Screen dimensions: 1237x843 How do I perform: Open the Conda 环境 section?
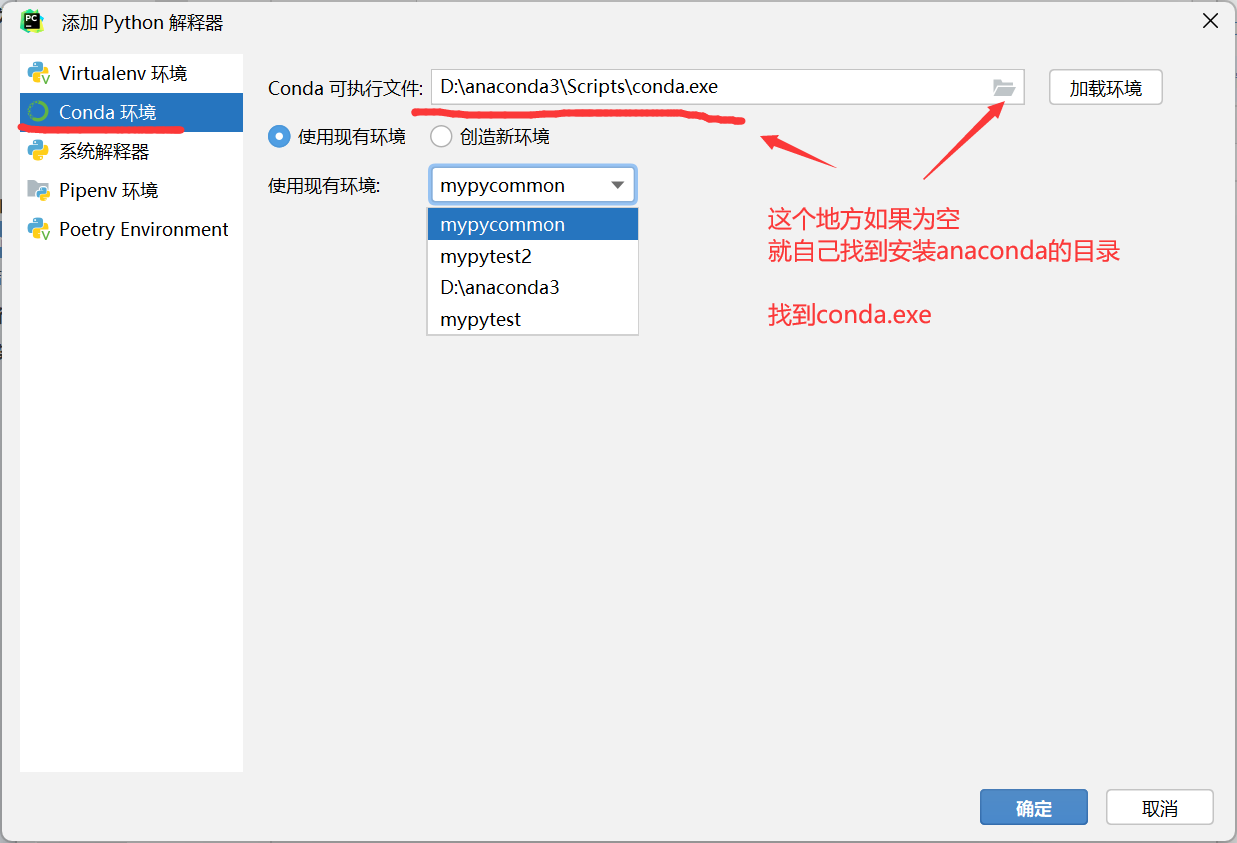click(x=131, y=112)
